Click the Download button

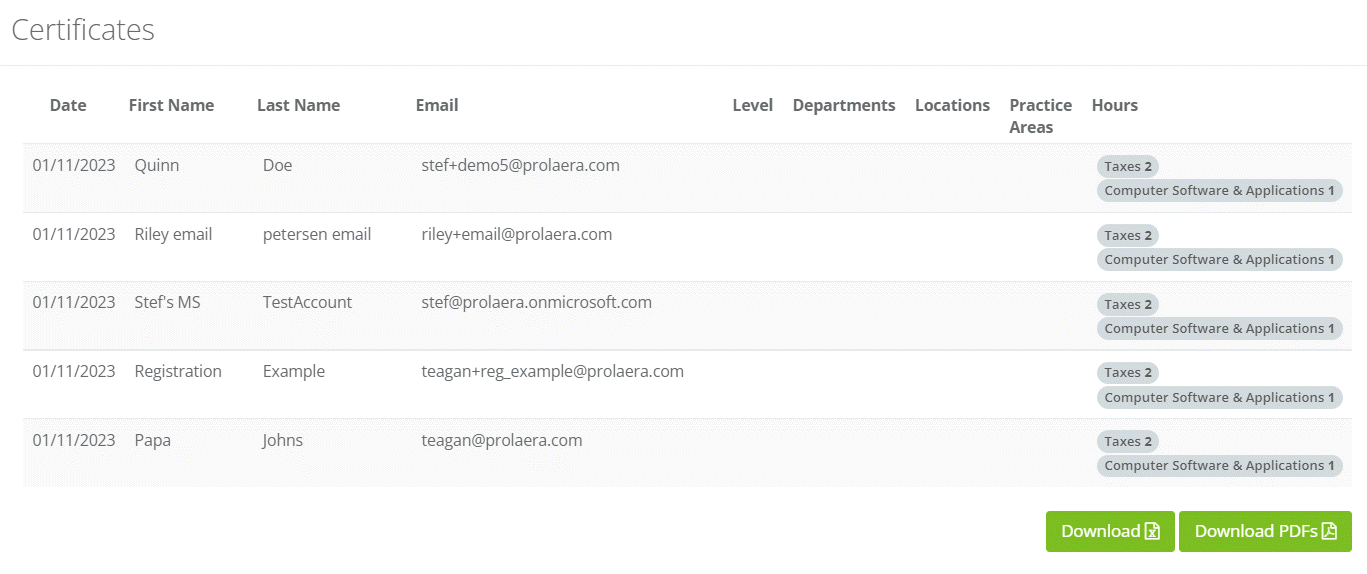(1110, 531)
